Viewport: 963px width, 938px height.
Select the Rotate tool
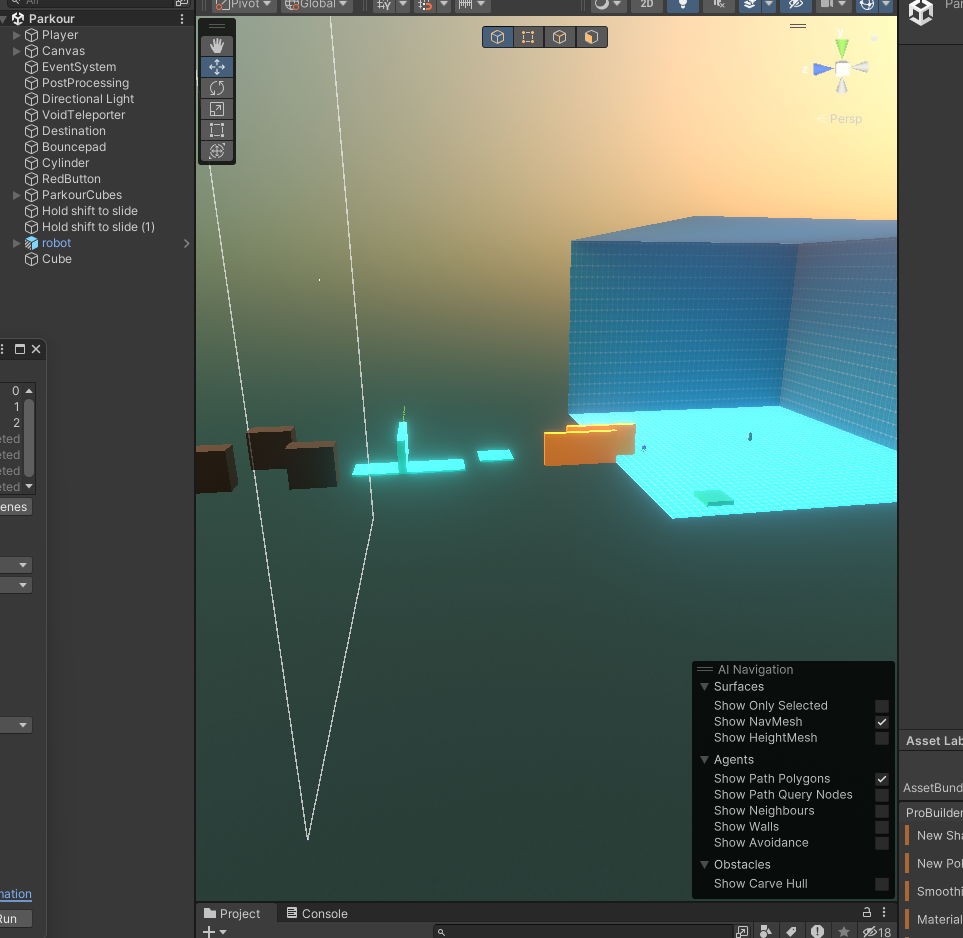[x=217, y=88]
